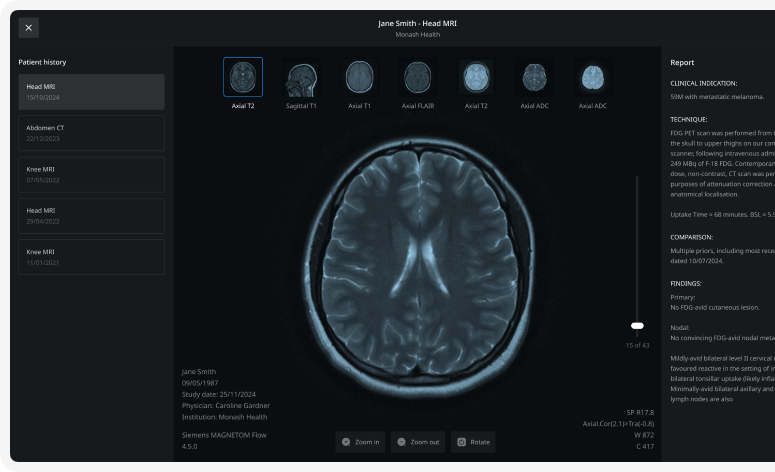
Task: Click the Zoom in button
Action: point(360,441)
